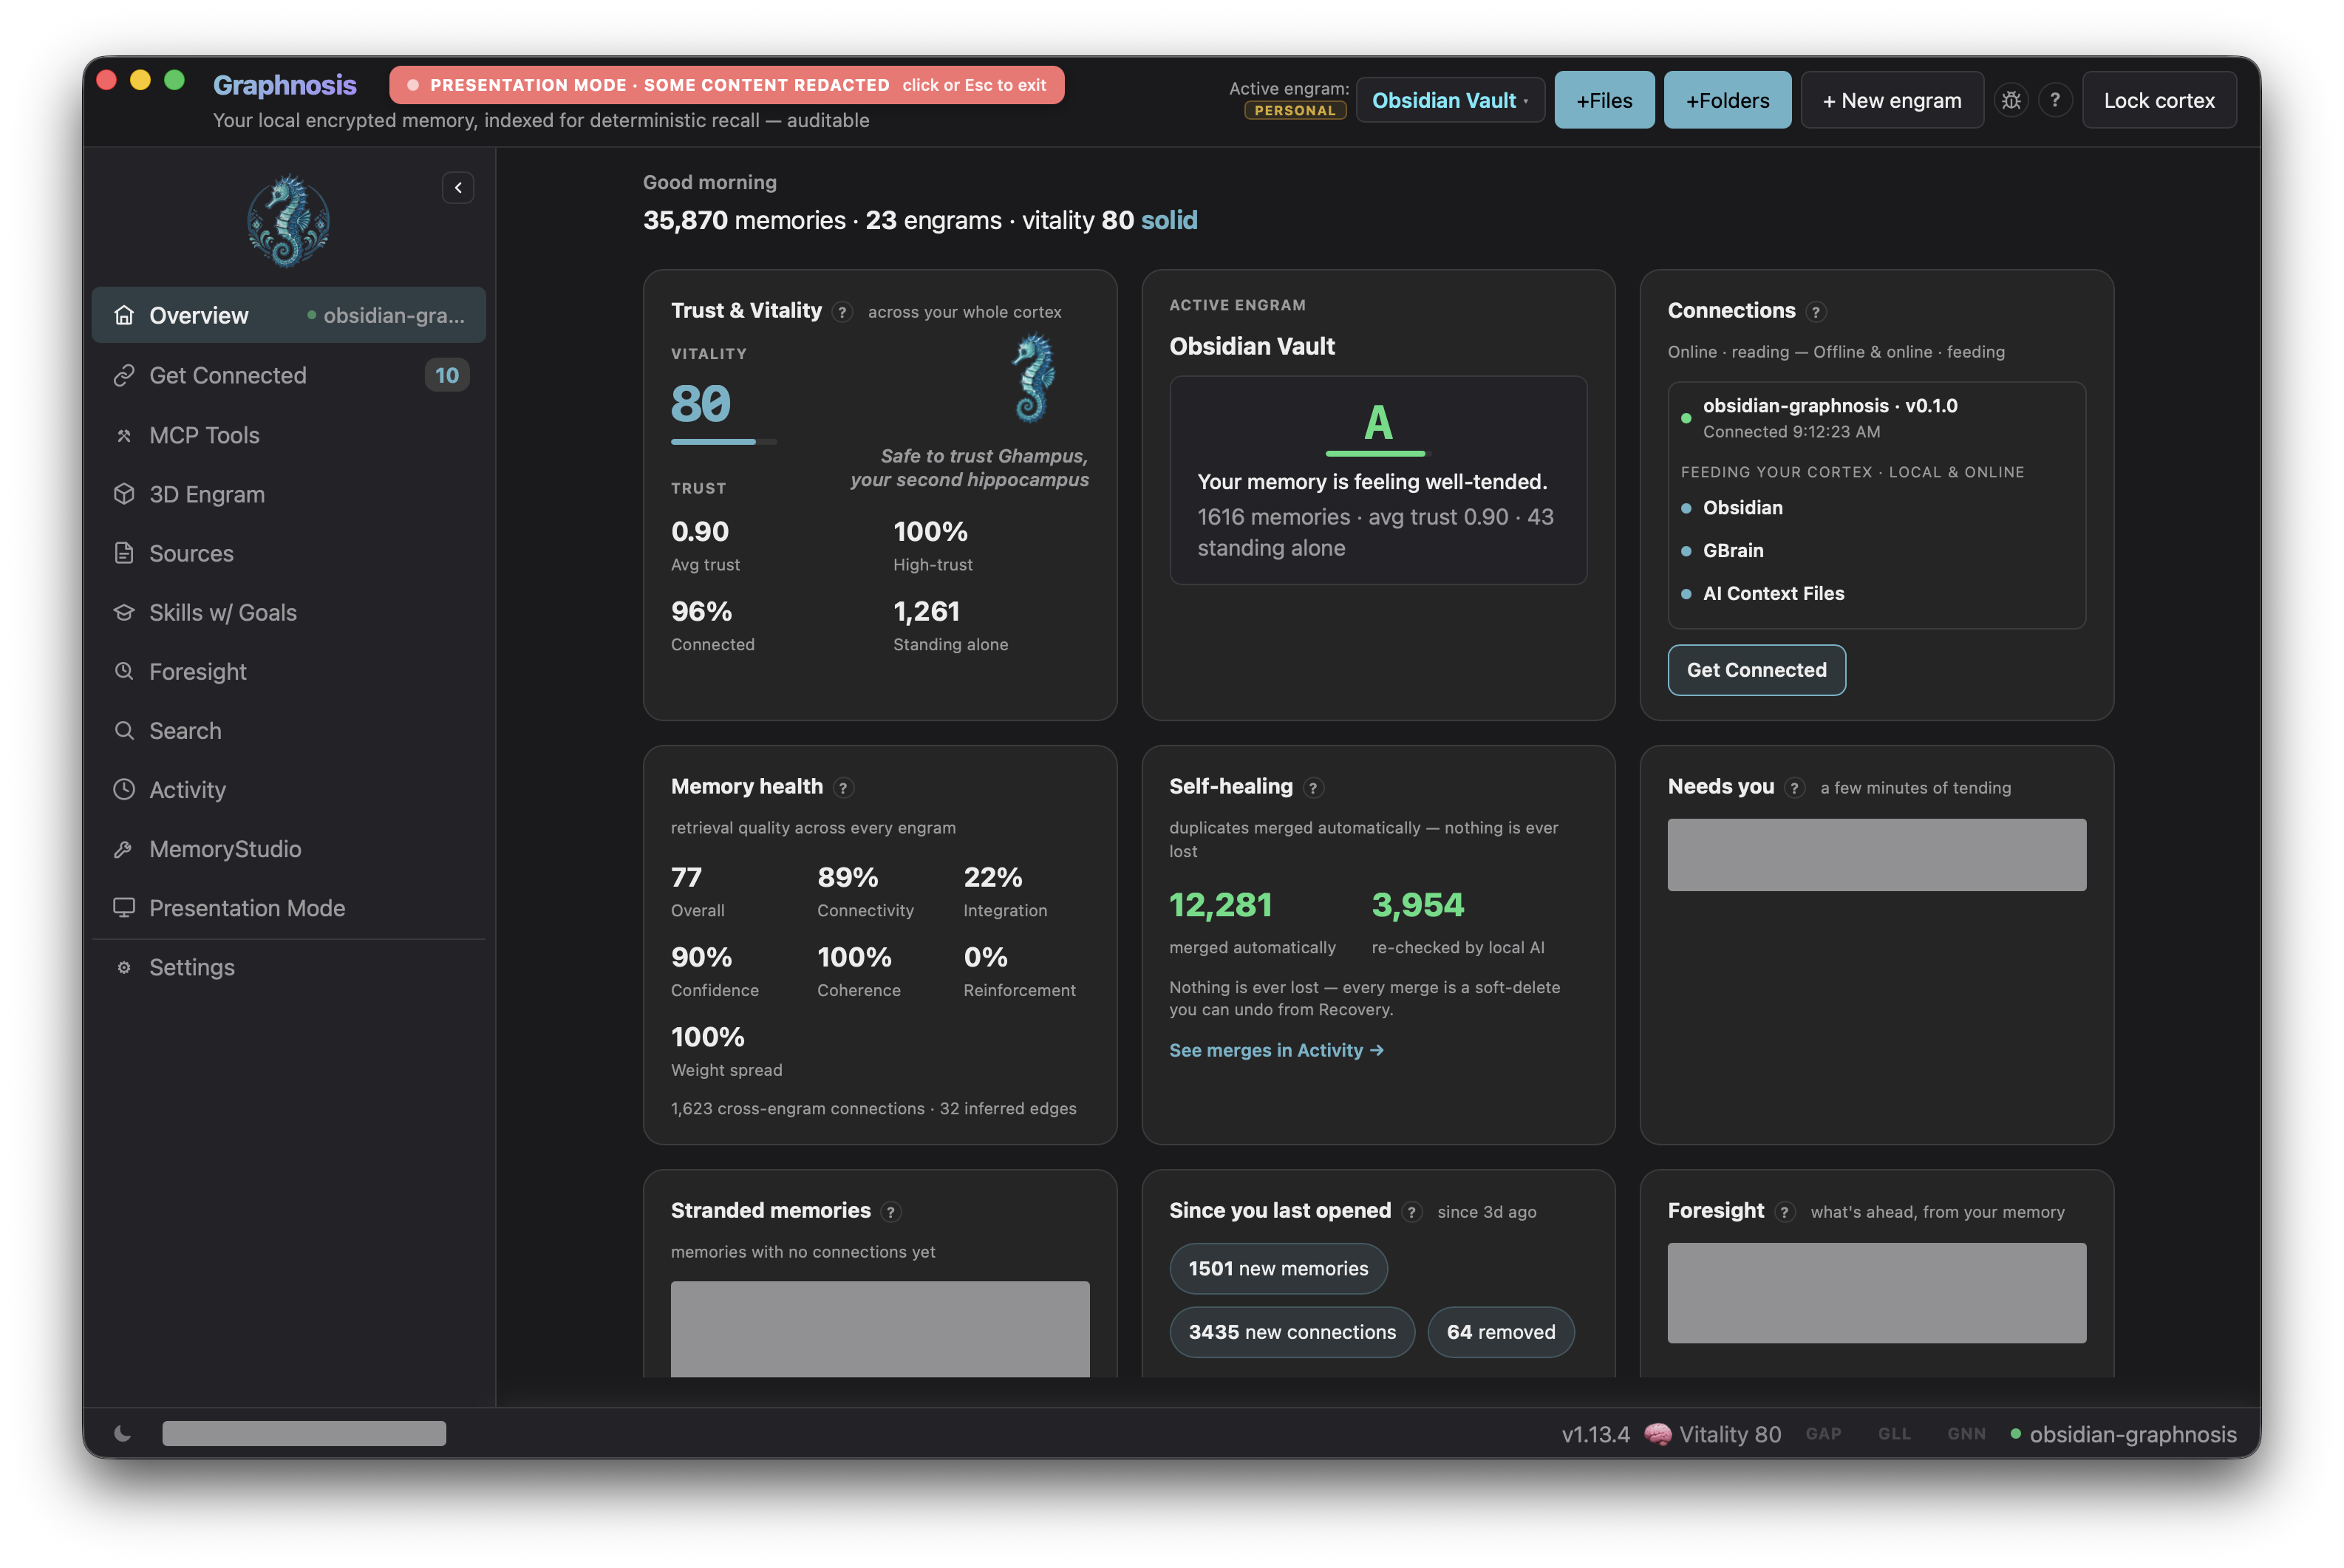
Task: Click the seahorse logo in sidebar
Action: coord(288,221)
